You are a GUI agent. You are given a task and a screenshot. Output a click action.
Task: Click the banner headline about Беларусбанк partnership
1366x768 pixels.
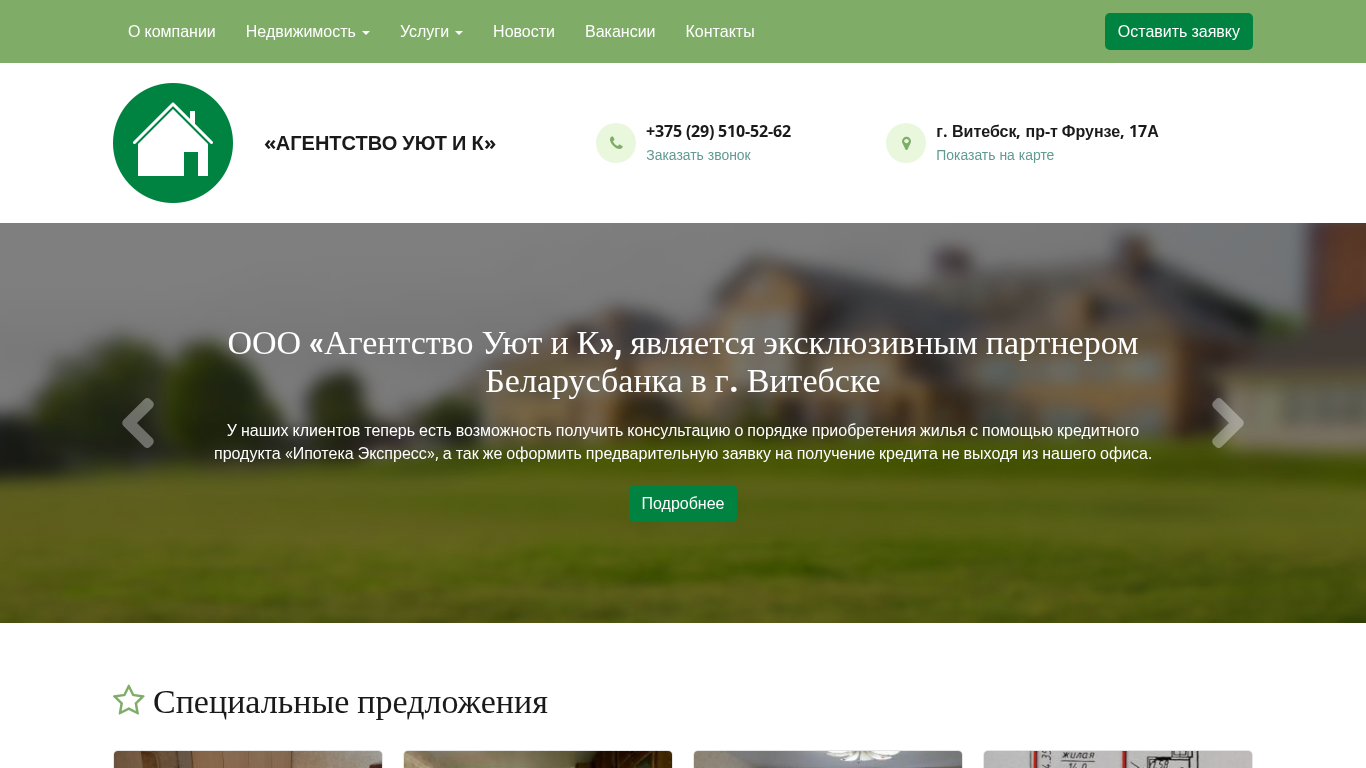click(683, 362)
